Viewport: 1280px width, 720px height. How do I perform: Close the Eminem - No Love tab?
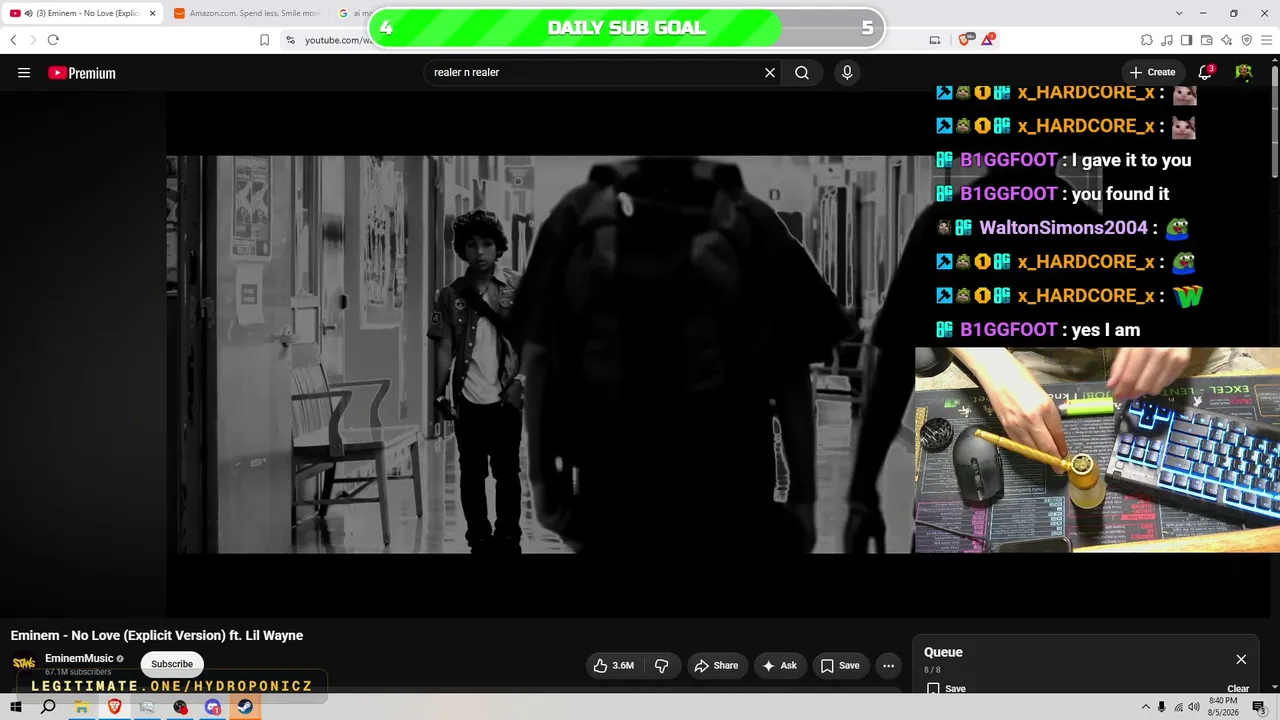pos(153,13)
